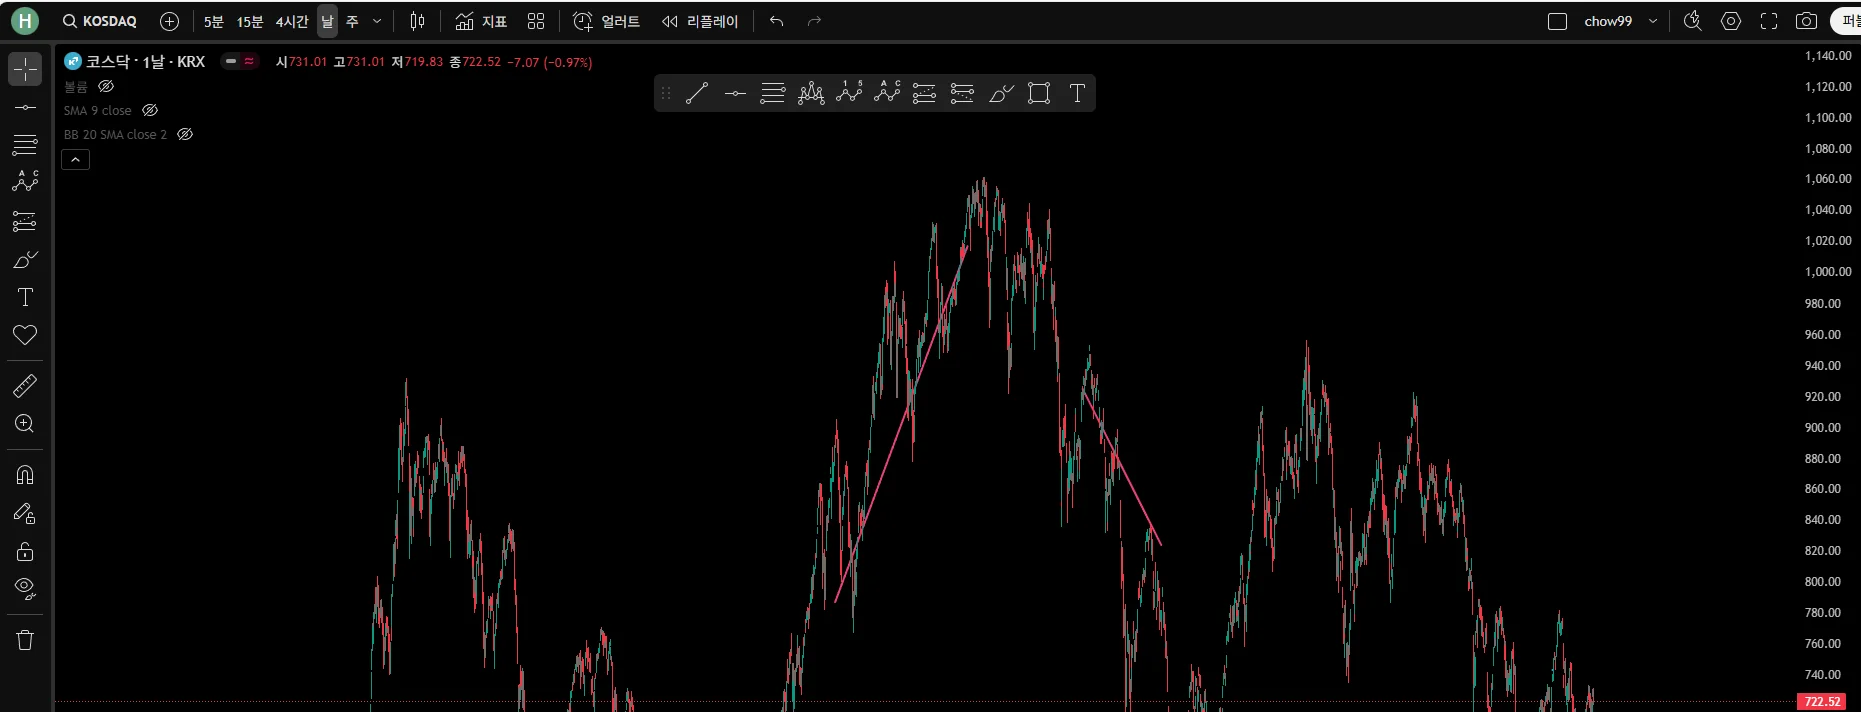
Task: Select the ruler measure tool
Action: click(x=25, y=386)
